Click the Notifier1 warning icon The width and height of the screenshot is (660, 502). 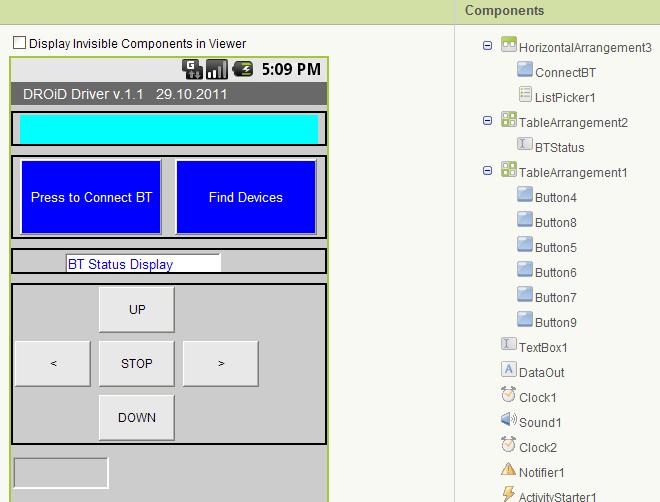click(509, 471)
